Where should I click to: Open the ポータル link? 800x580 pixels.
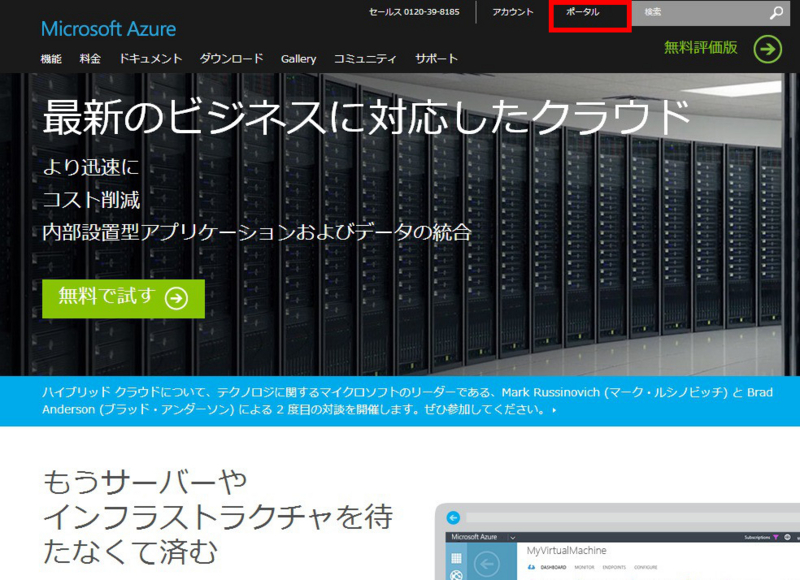[582, 12]
